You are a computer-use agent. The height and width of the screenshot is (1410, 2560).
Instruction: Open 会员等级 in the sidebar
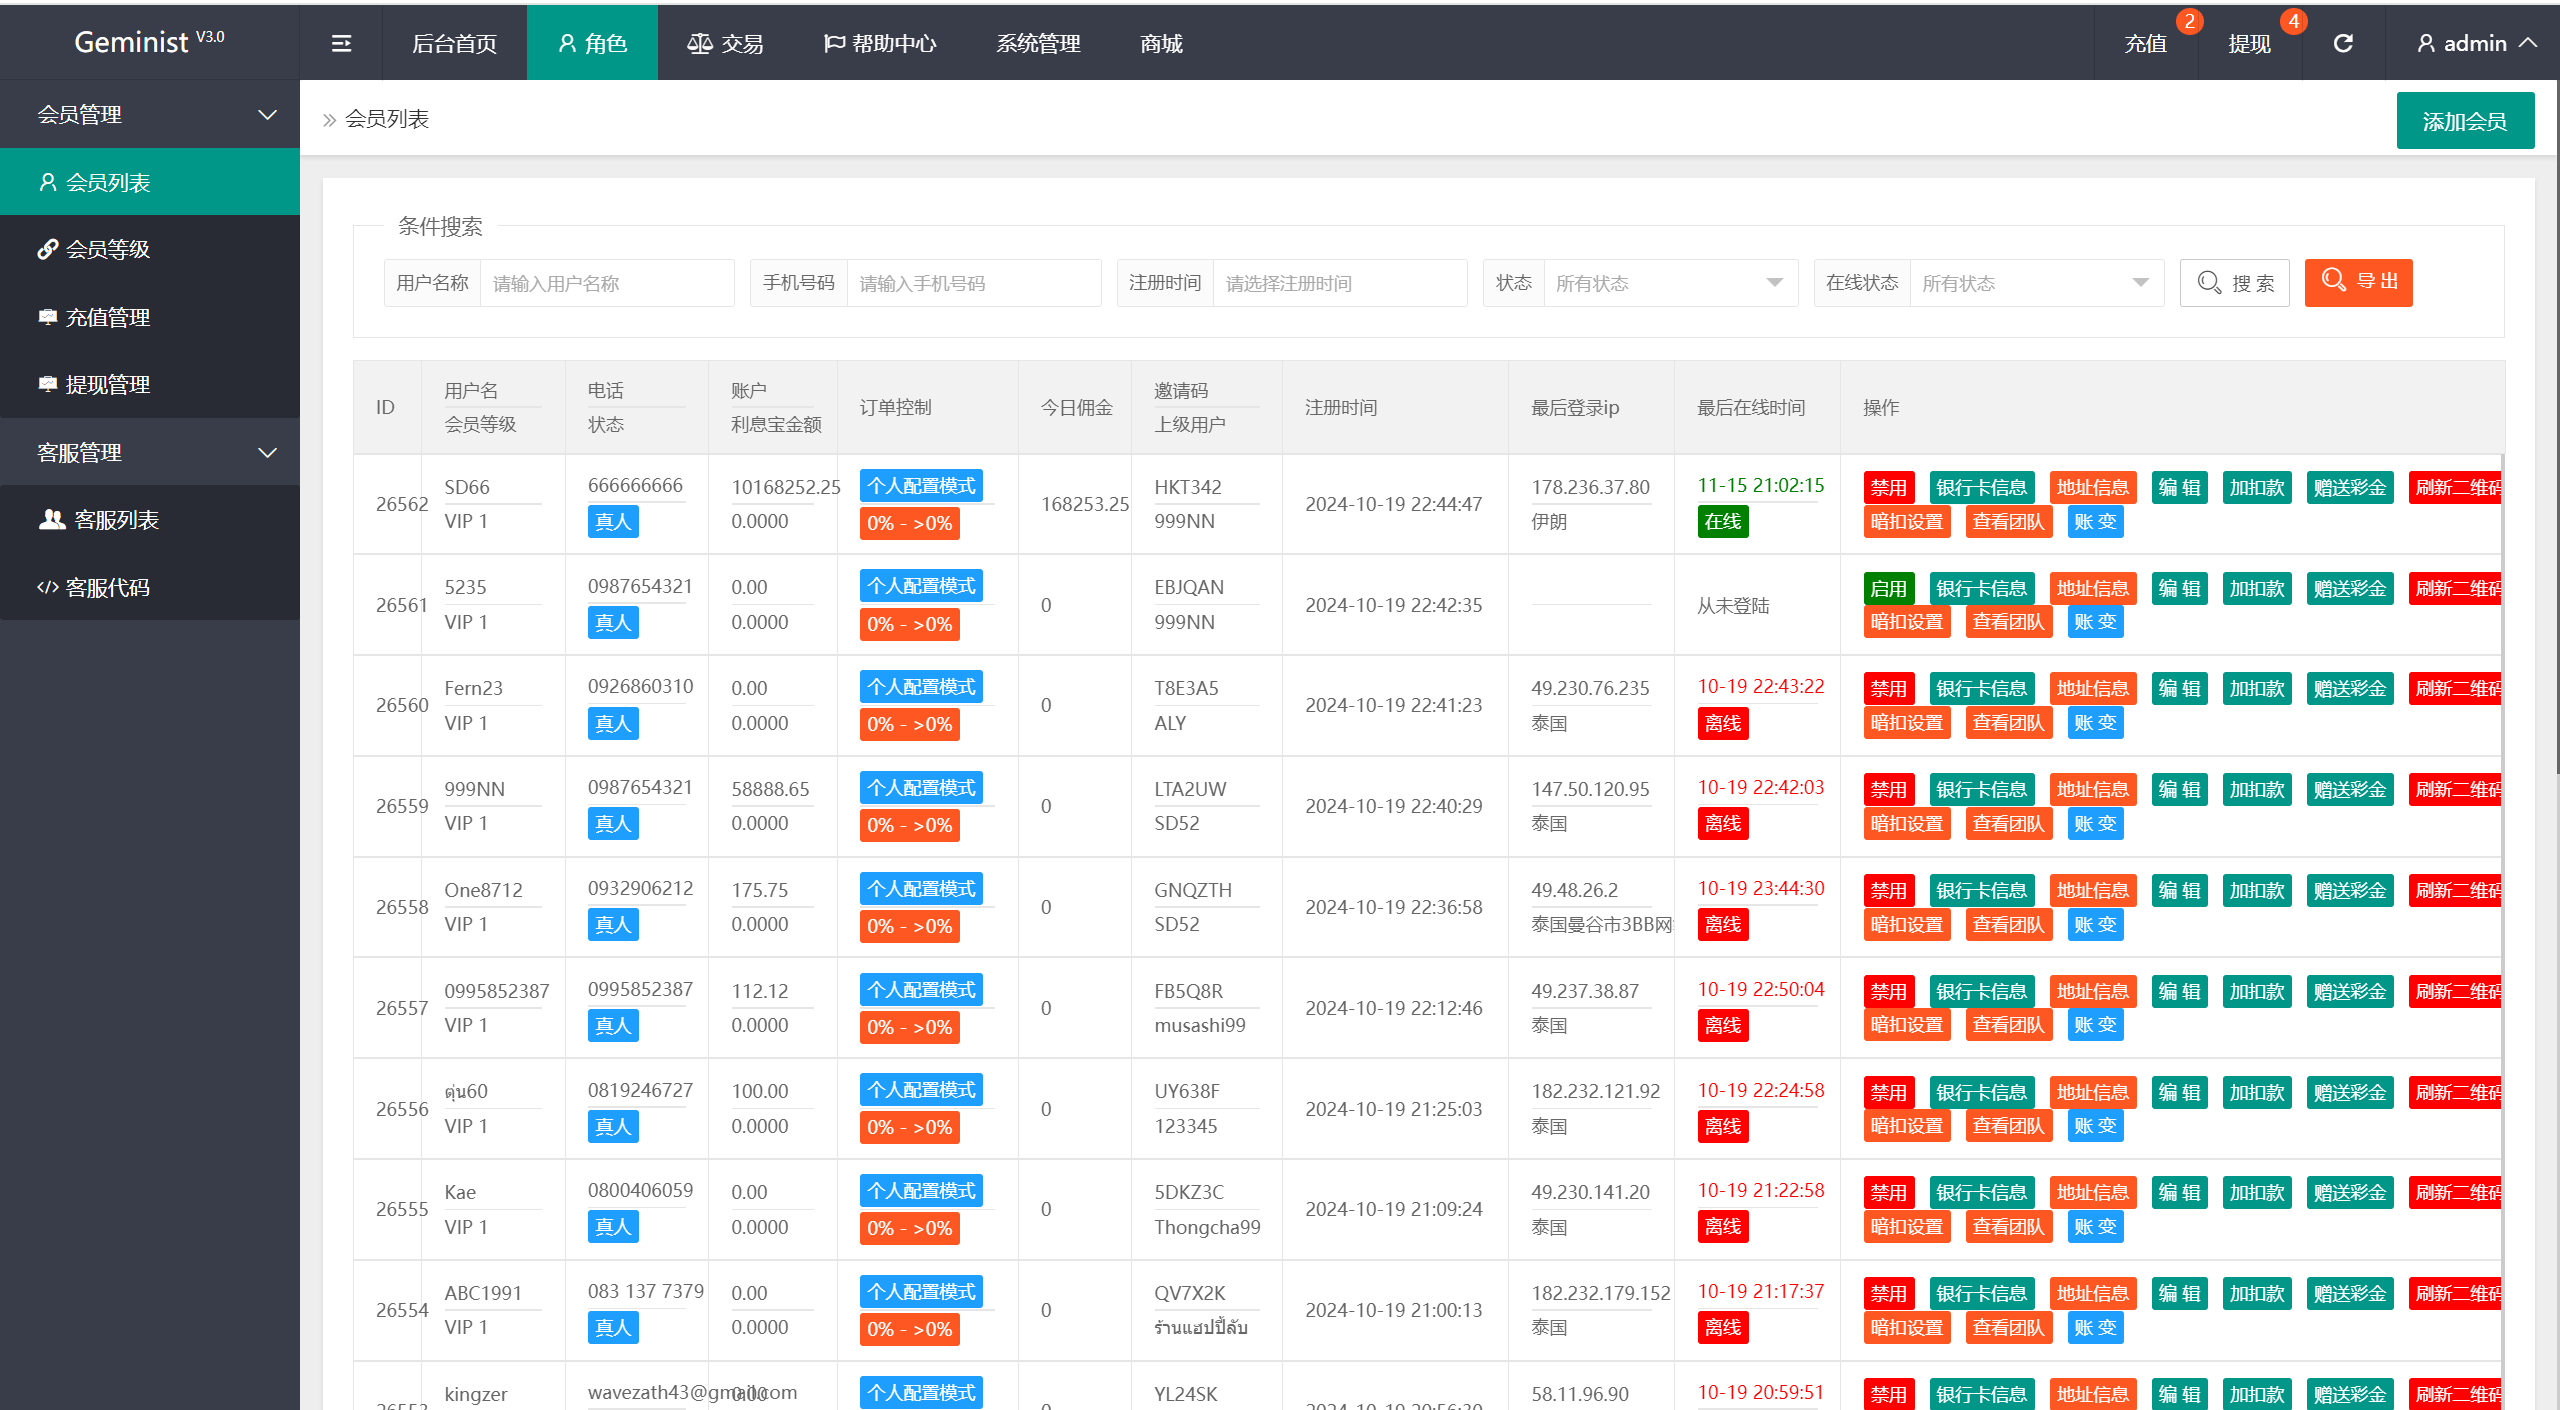pos(107,249)
